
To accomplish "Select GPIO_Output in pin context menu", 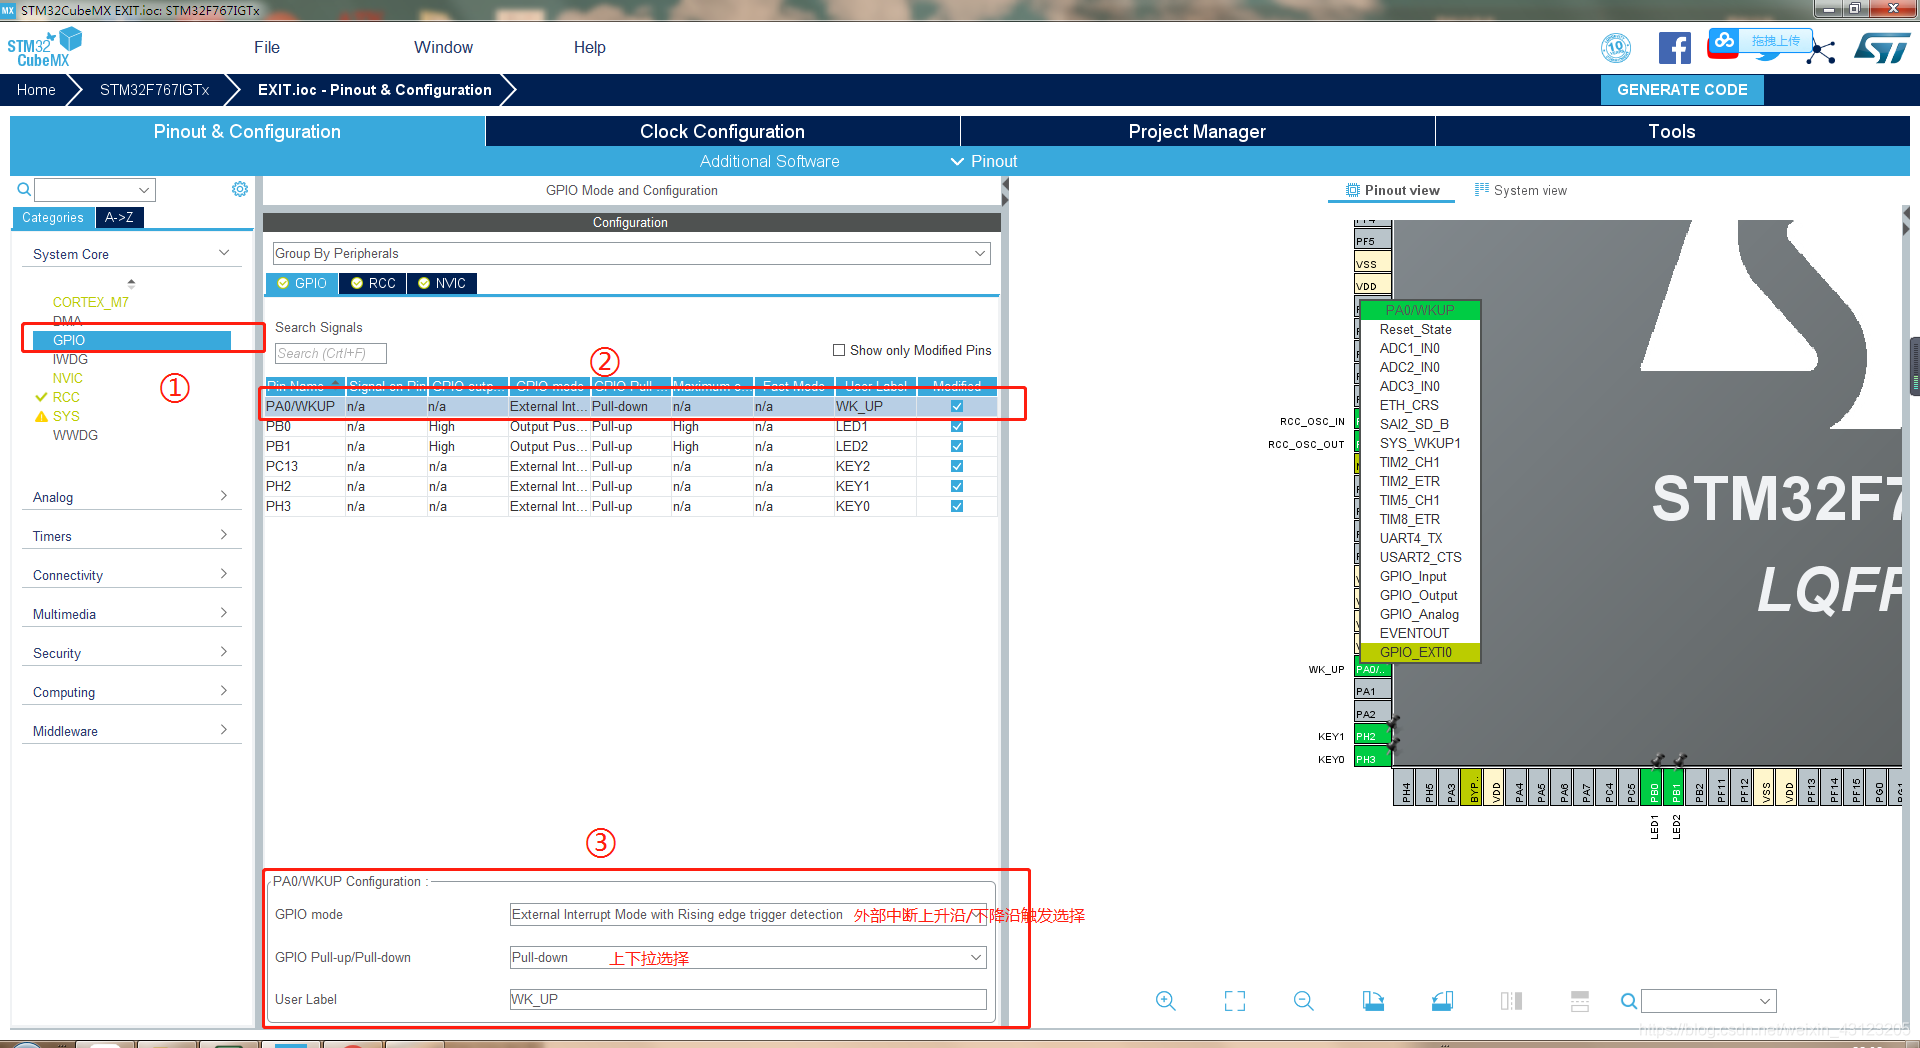I will point(1418,595).
